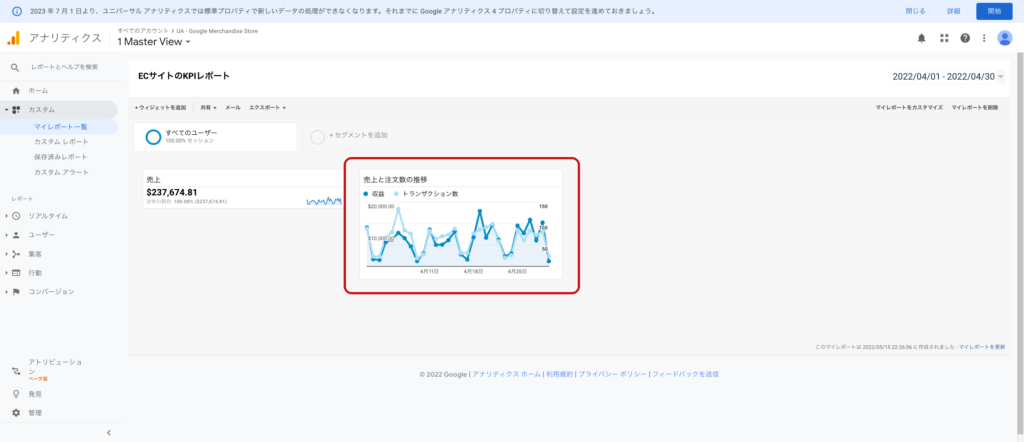Click the トランザクション数 legend dot
Image resolution: width=1024 pixels, height=442 pixels.
click(397, 194)
